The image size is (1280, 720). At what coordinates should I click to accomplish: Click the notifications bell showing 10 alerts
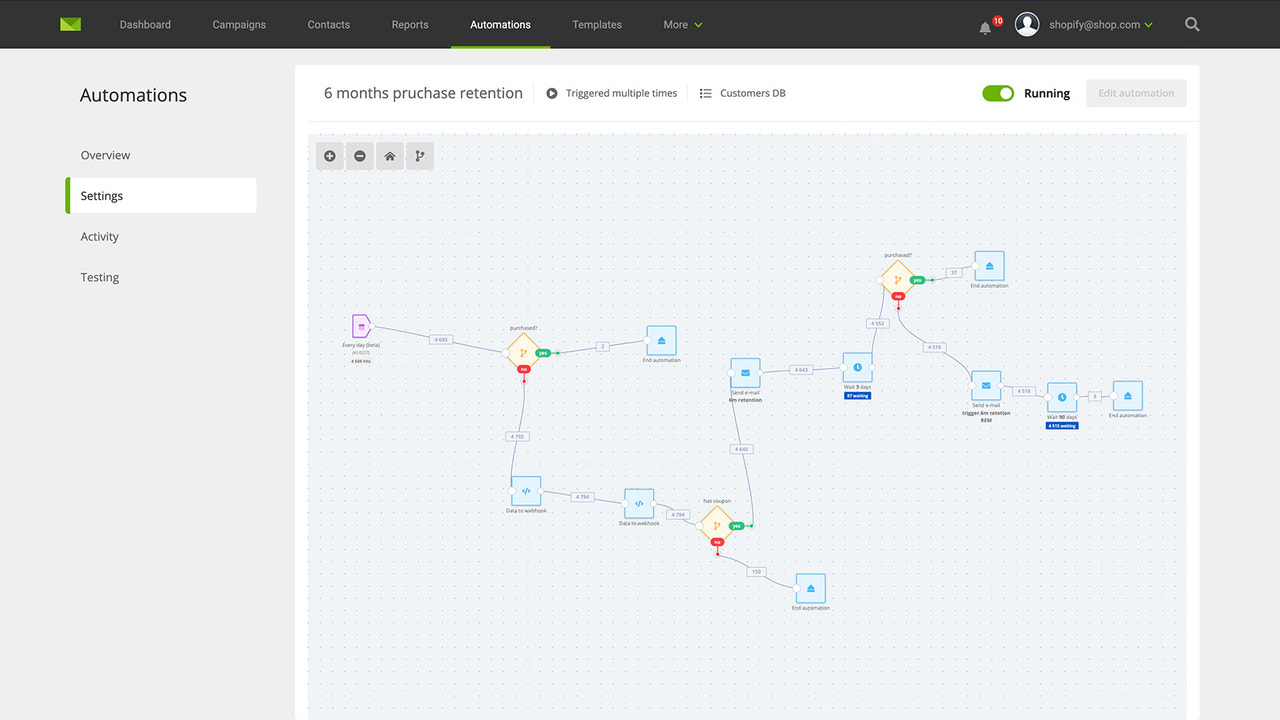pos(985,27)
